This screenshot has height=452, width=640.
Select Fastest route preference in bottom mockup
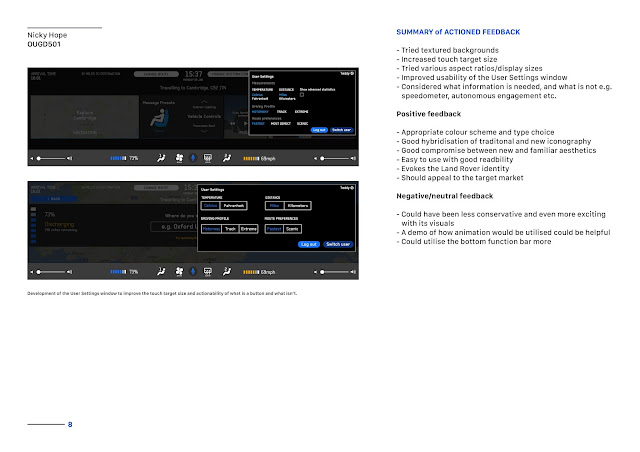point(274,229)
